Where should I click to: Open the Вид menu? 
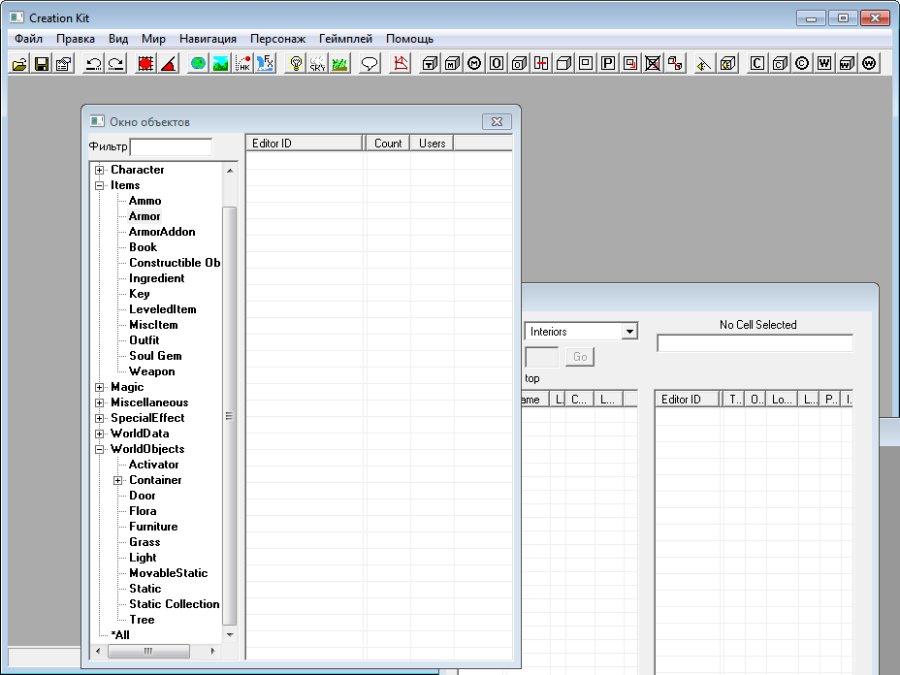coord(118,38)
